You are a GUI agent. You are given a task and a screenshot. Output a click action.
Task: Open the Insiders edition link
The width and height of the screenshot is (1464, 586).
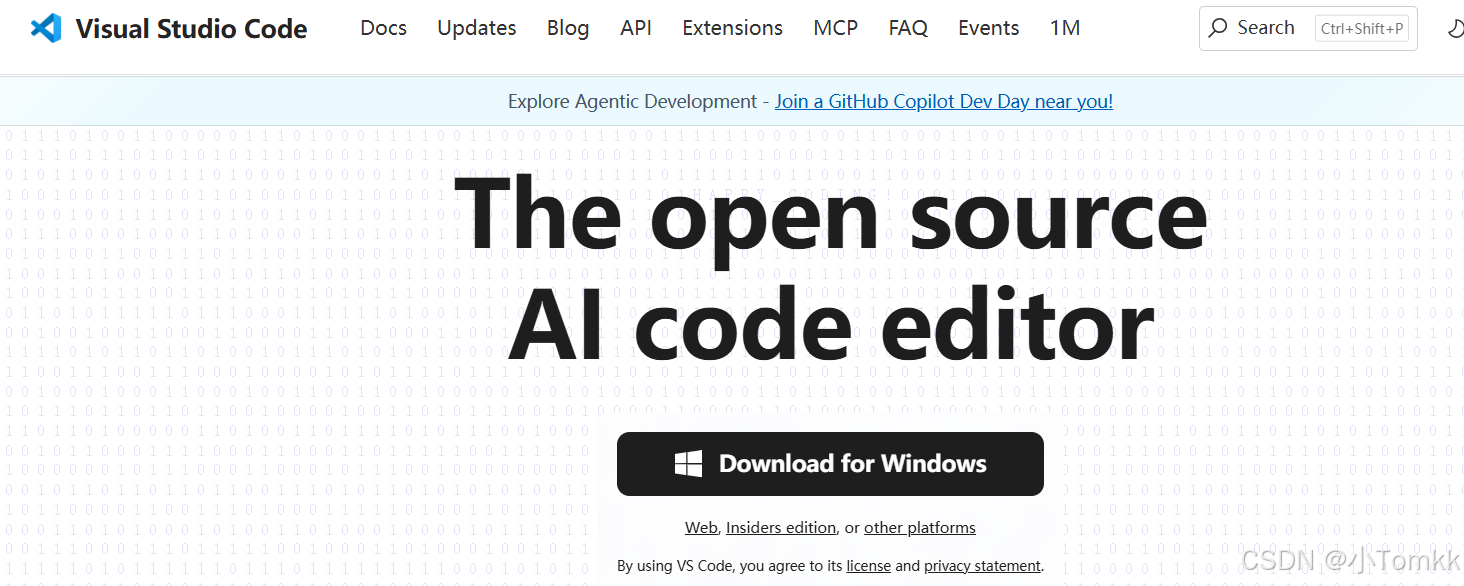click(781, 527)
